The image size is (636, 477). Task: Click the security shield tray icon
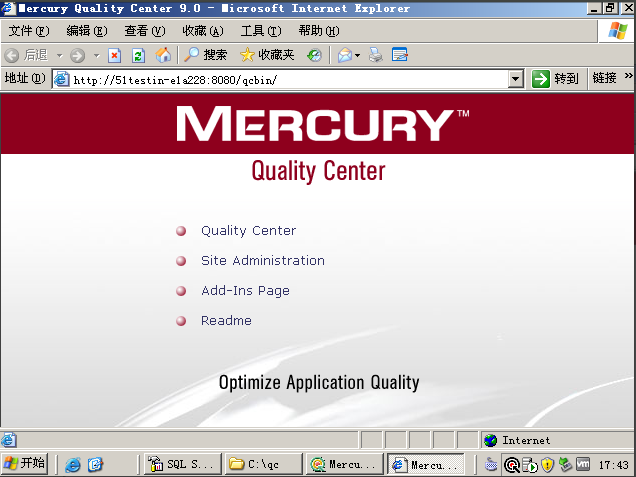pyautogui.click(x=548, y=464)
